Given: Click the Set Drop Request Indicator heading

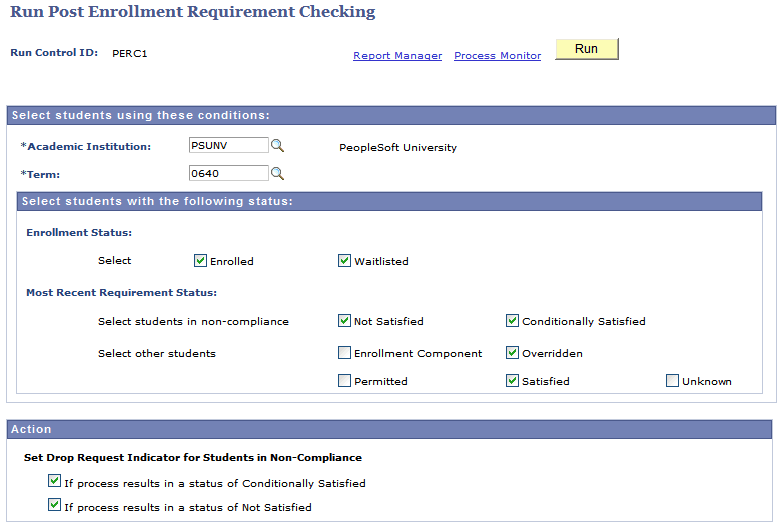Looking at the screenshot, I should [193, 457].
